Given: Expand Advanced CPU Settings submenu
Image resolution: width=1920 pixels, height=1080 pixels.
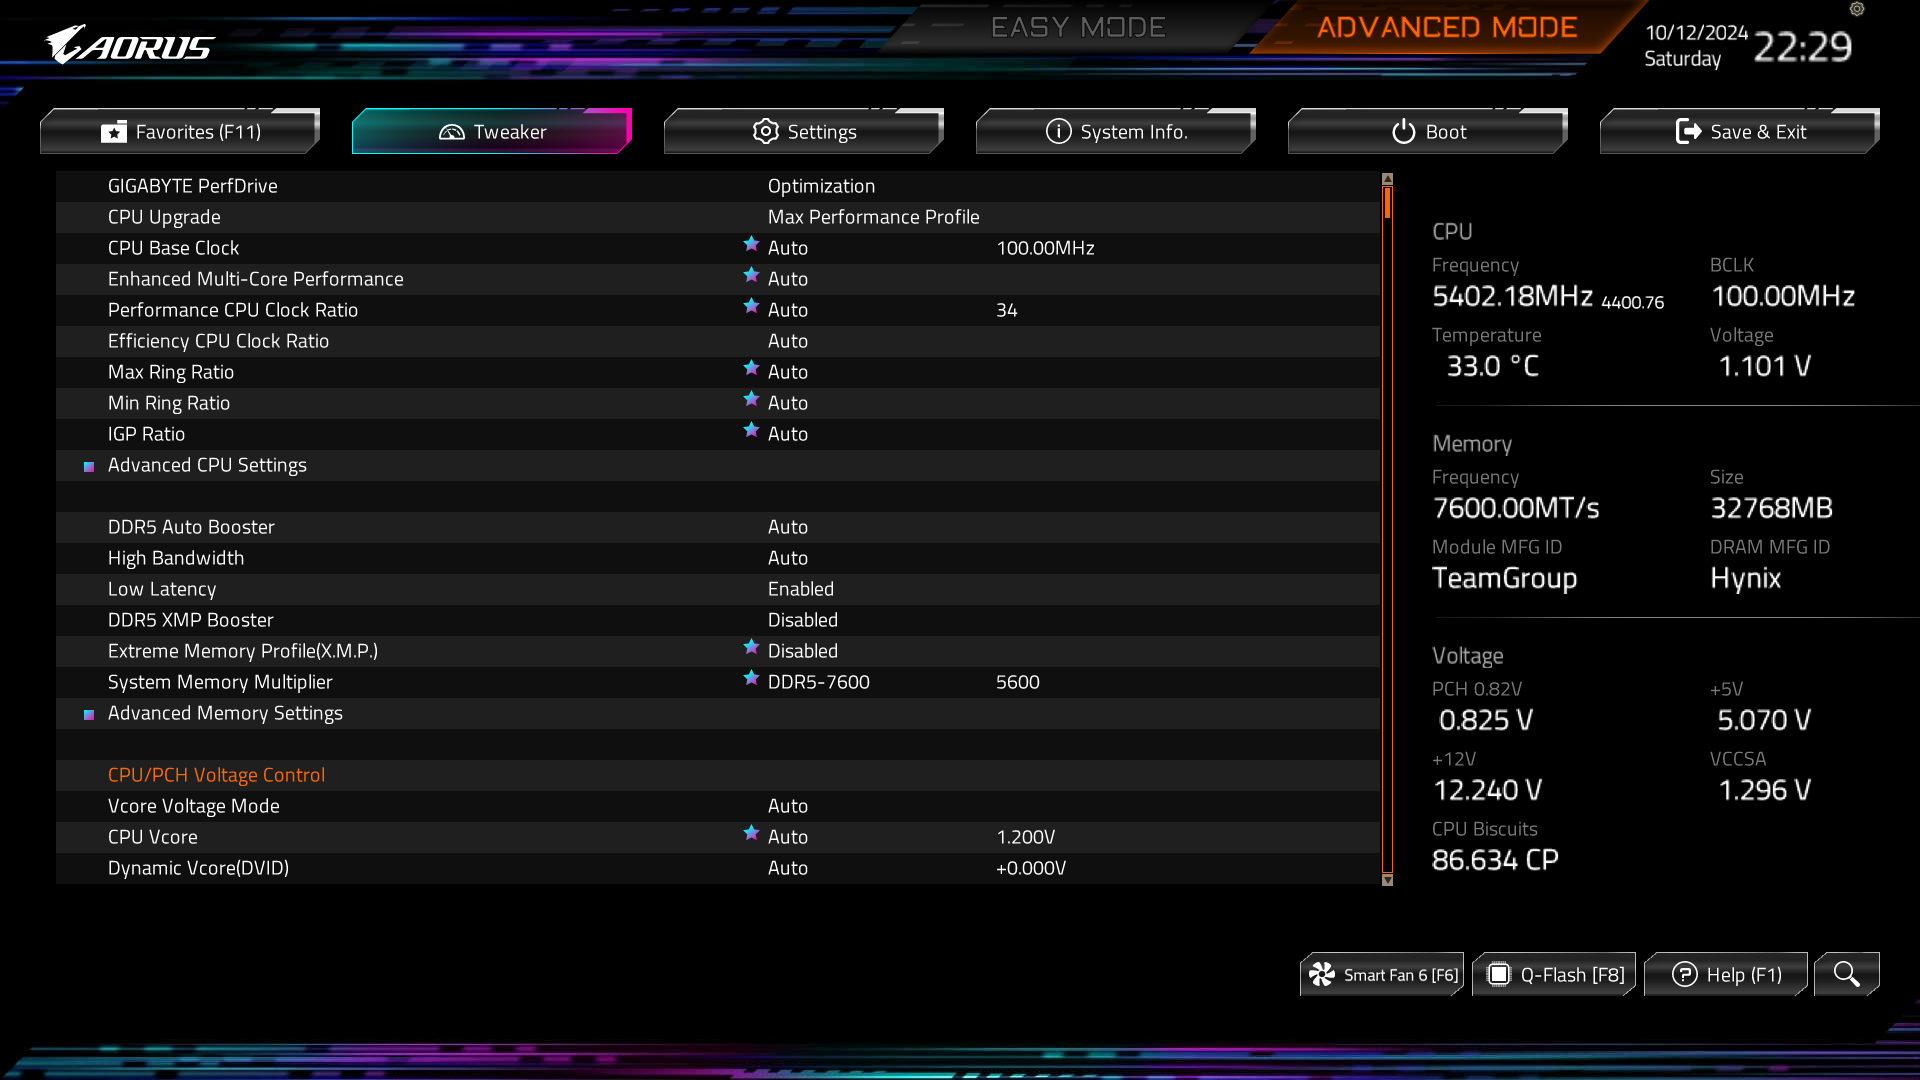Looking at the screenshot, I should click(207, 465).
